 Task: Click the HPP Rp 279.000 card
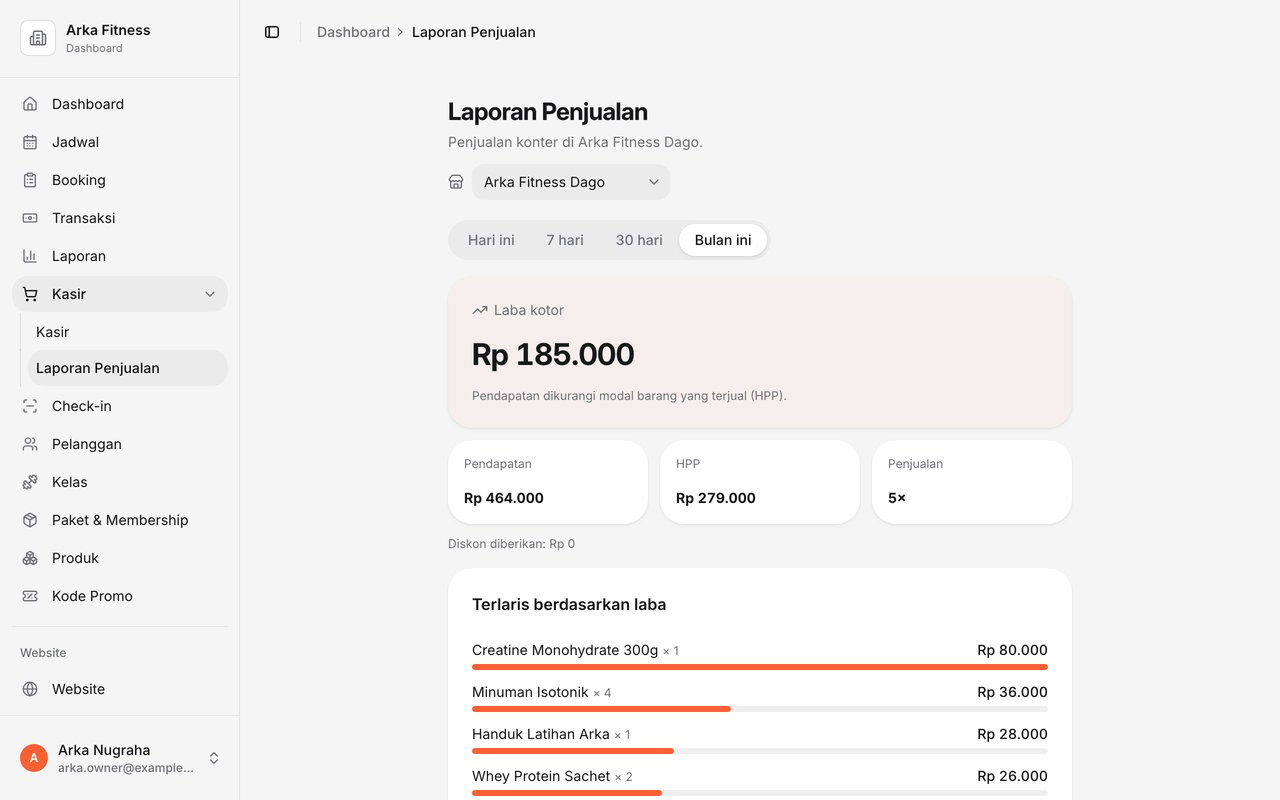click(760, 482)
